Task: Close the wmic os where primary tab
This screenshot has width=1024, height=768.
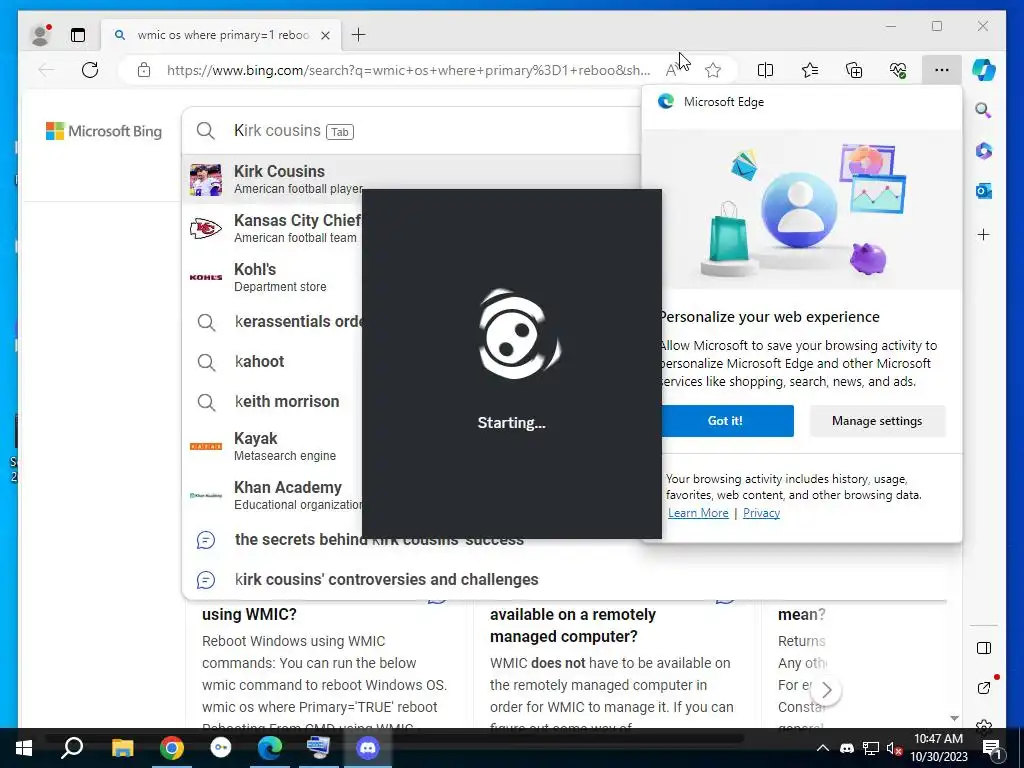Action: point(325,35)
